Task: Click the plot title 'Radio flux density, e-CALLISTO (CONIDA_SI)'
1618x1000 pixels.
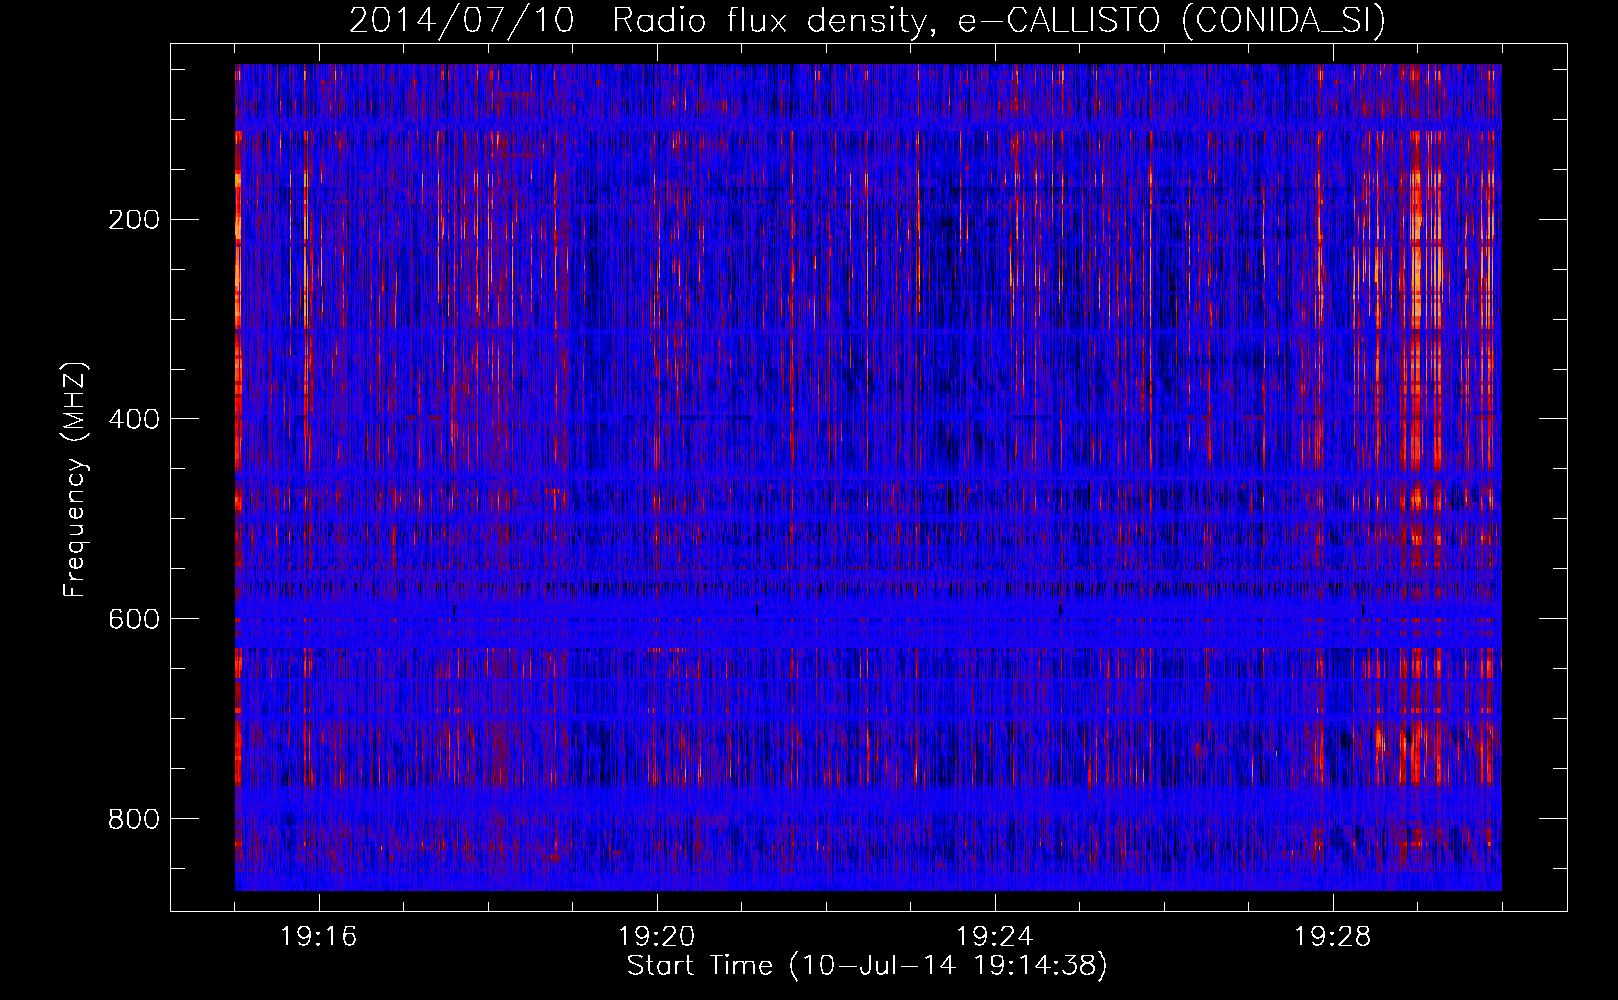Action: tap(998, 21)
